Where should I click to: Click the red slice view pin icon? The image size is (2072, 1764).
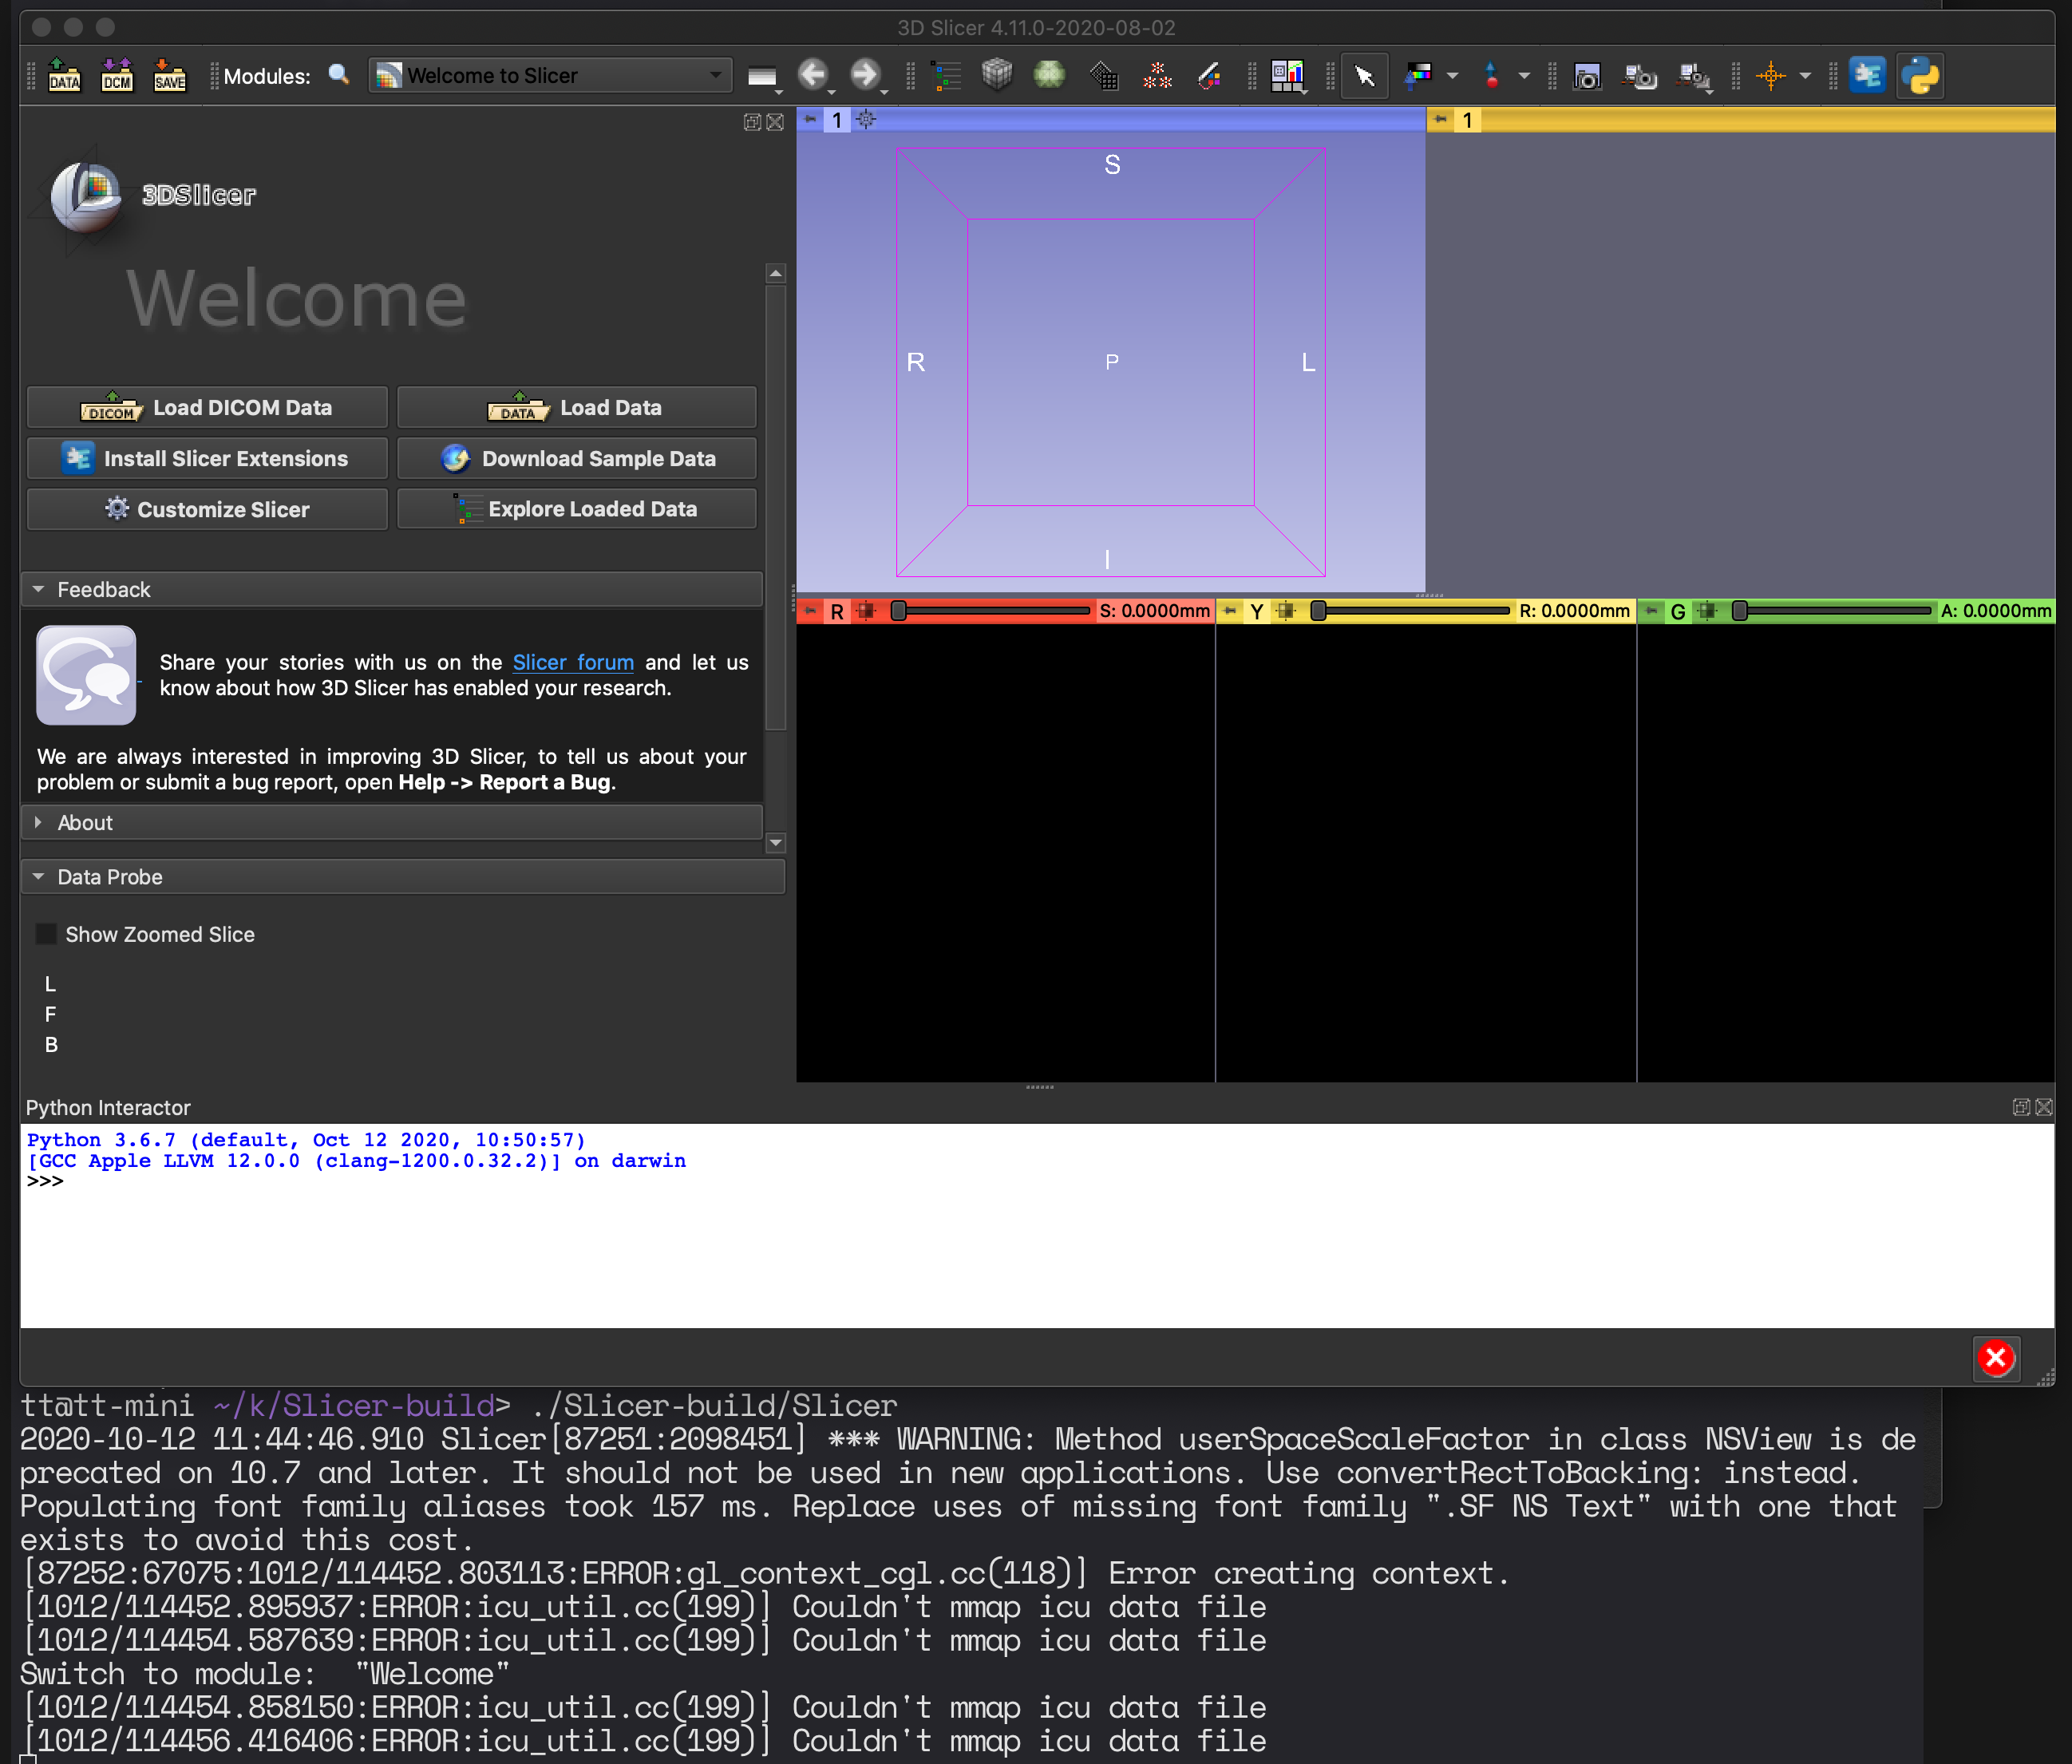(x=810, y=610)
